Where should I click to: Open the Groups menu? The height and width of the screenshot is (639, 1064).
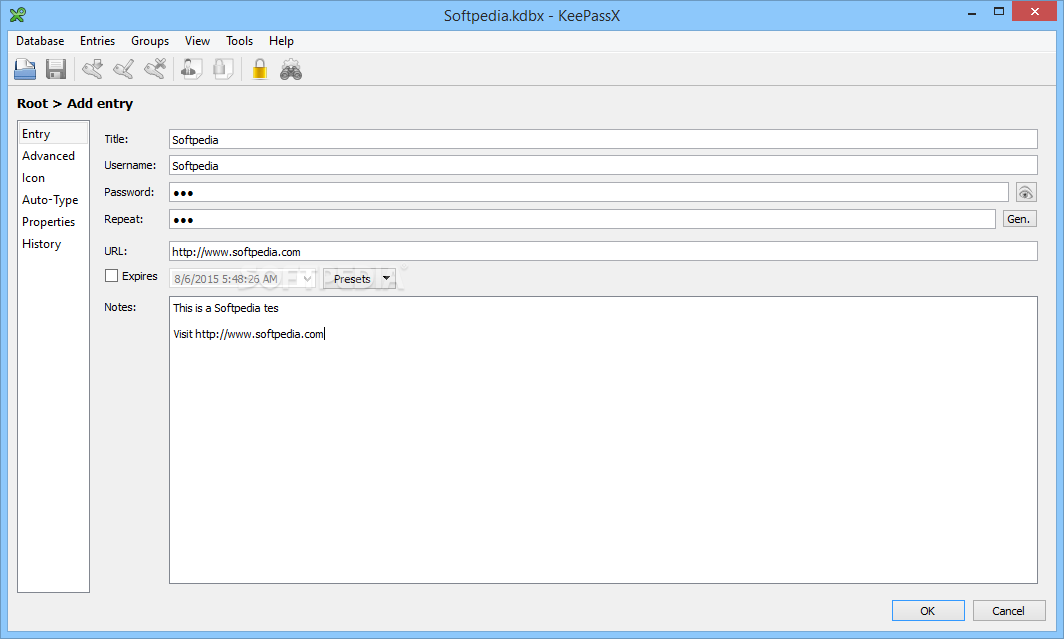(150, 41)
